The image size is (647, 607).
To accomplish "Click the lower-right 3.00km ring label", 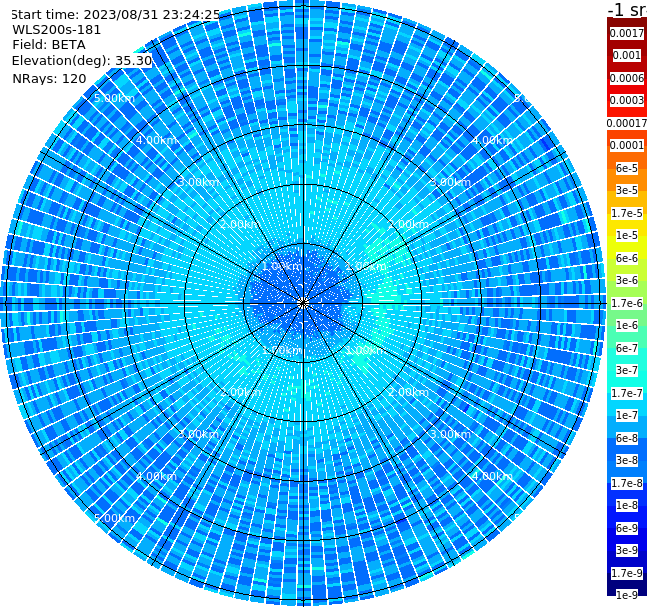I will pos(450,434).
